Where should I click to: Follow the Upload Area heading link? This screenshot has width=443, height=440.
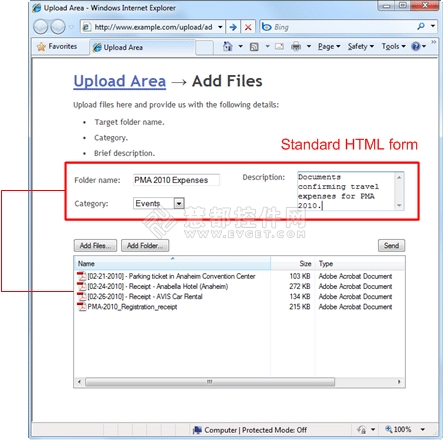pyautogui.click(x=120, y=81)
